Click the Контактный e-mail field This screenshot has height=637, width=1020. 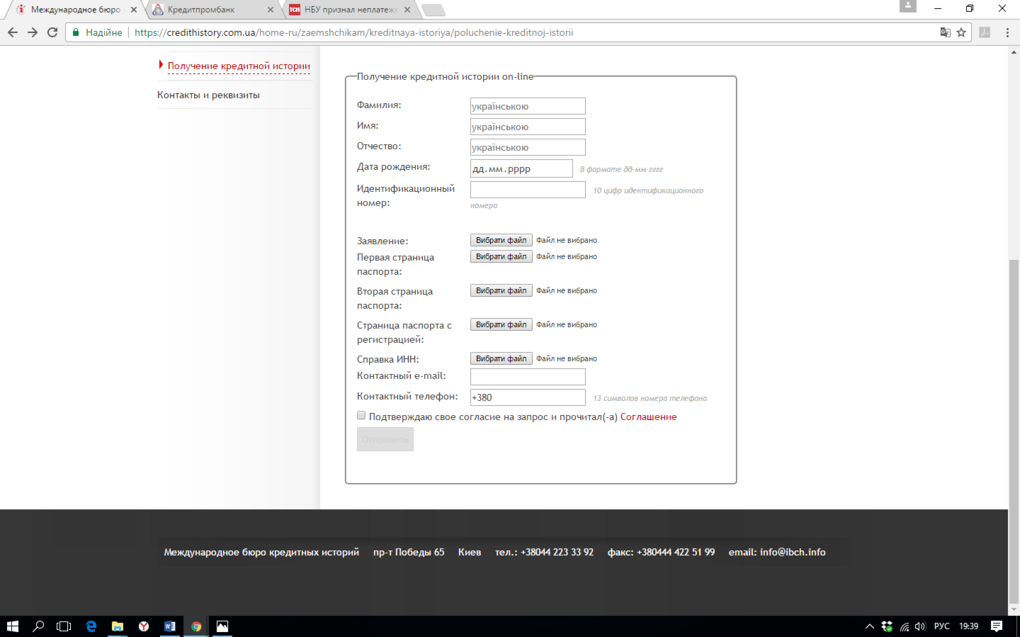tap(527, 377)
